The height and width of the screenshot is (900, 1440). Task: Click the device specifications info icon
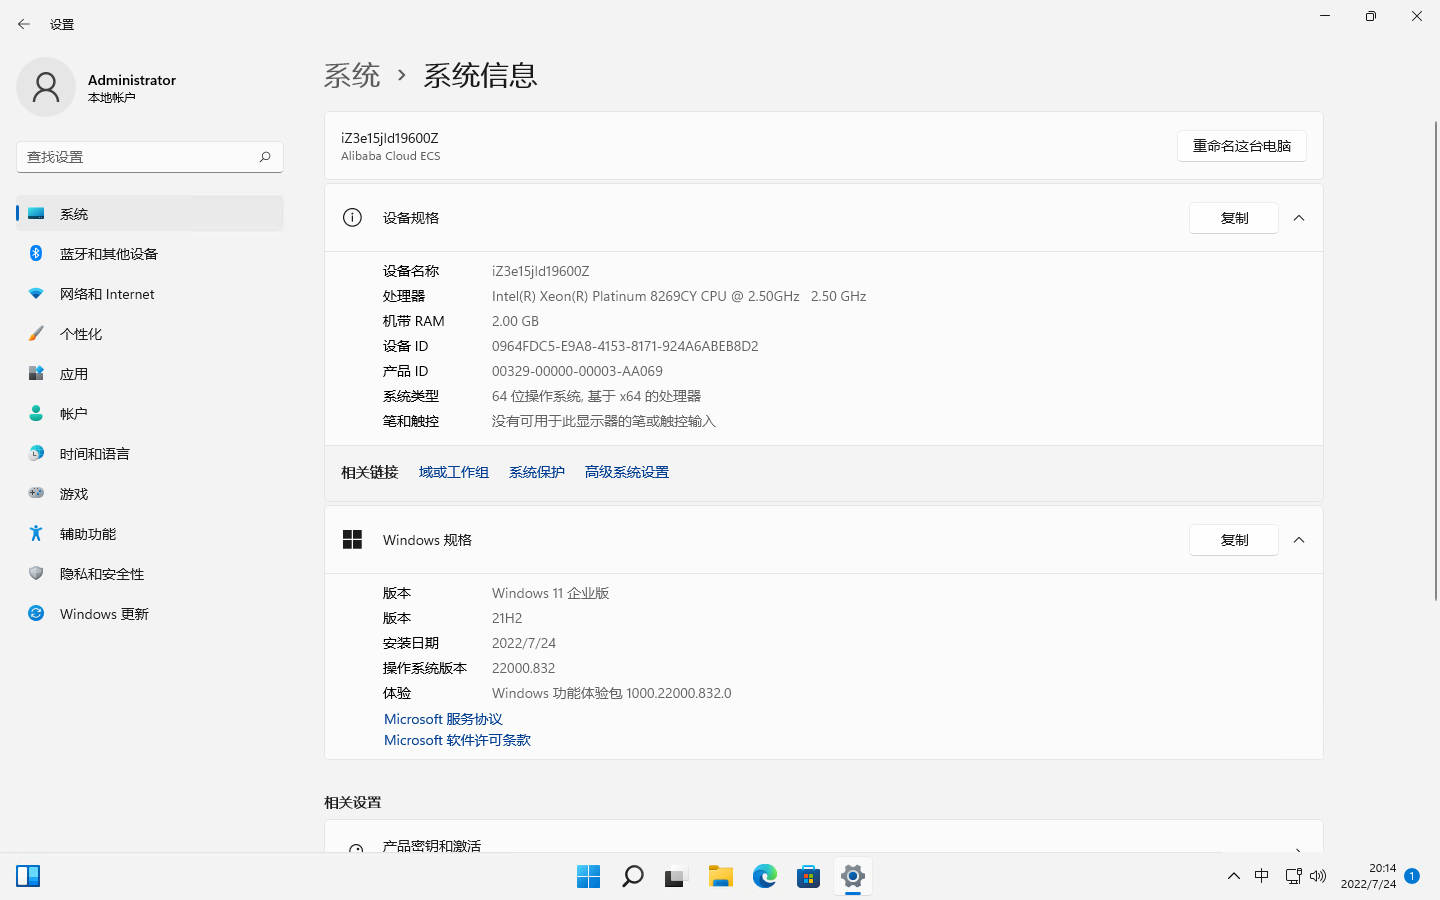pyautogui.click(x=352, y=218)
